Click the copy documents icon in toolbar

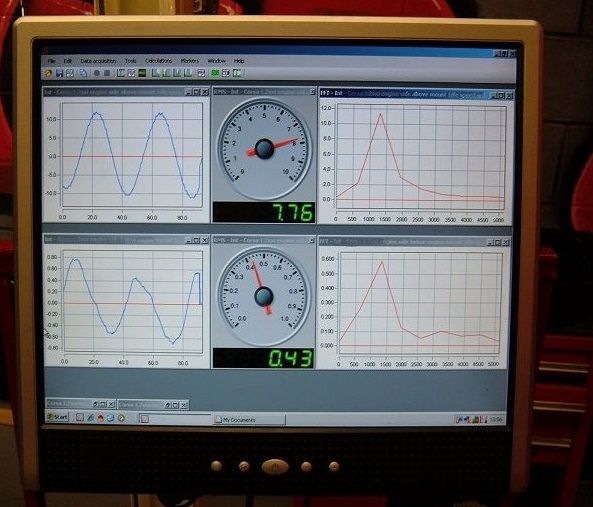coord(83,73)
